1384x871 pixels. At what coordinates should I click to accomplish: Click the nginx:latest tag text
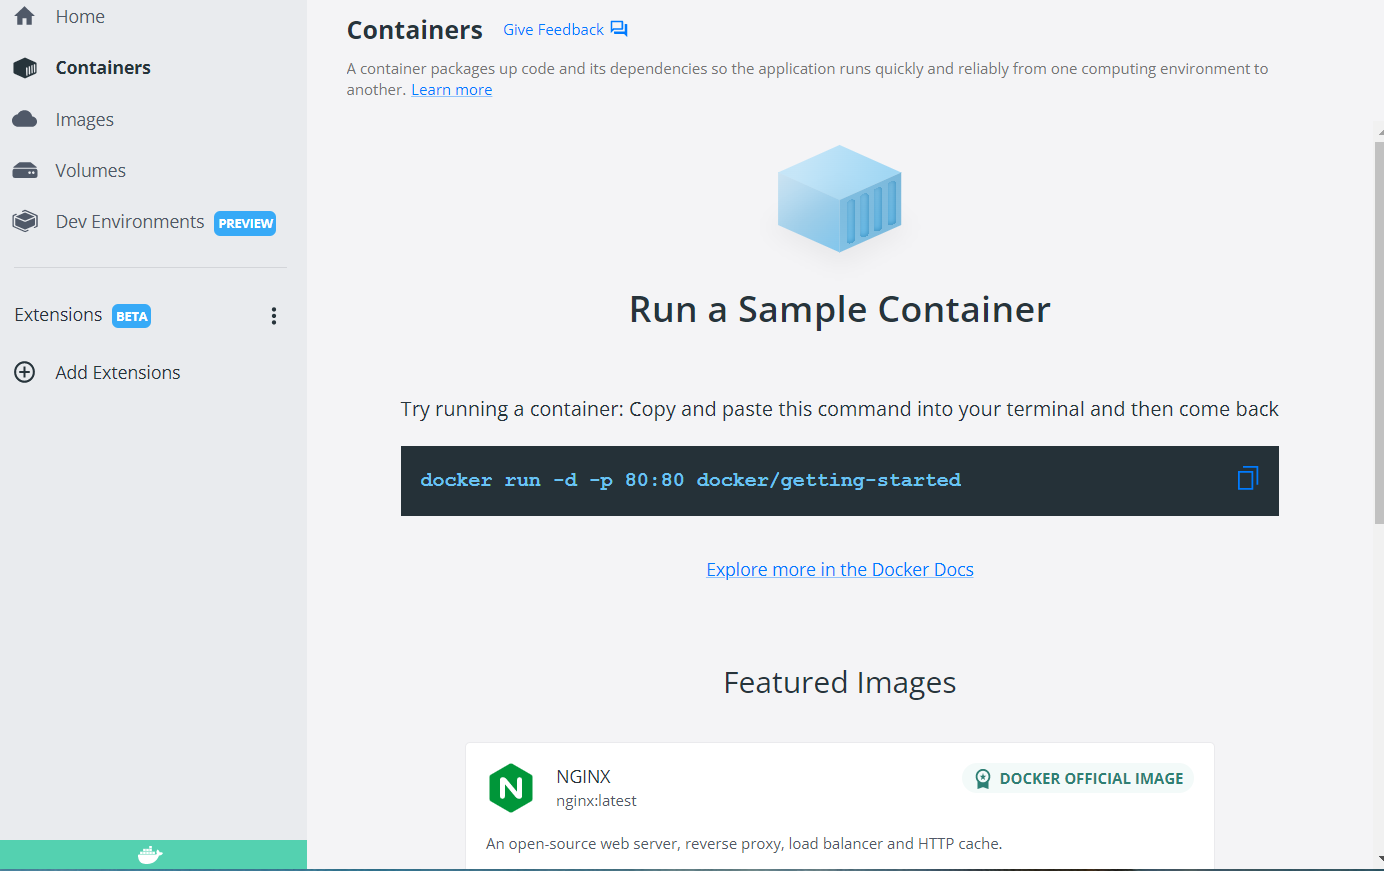coord(596,801)
